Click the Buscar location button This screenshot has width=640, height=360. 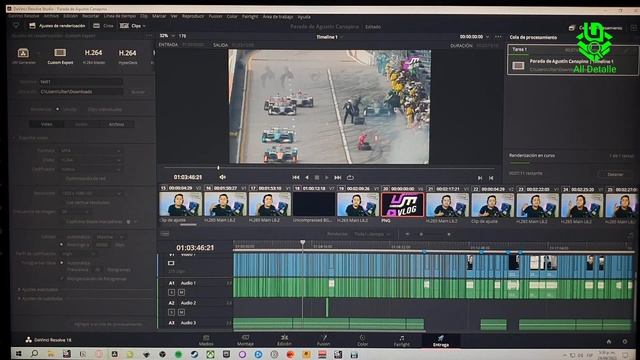click(x=138, y=92)
